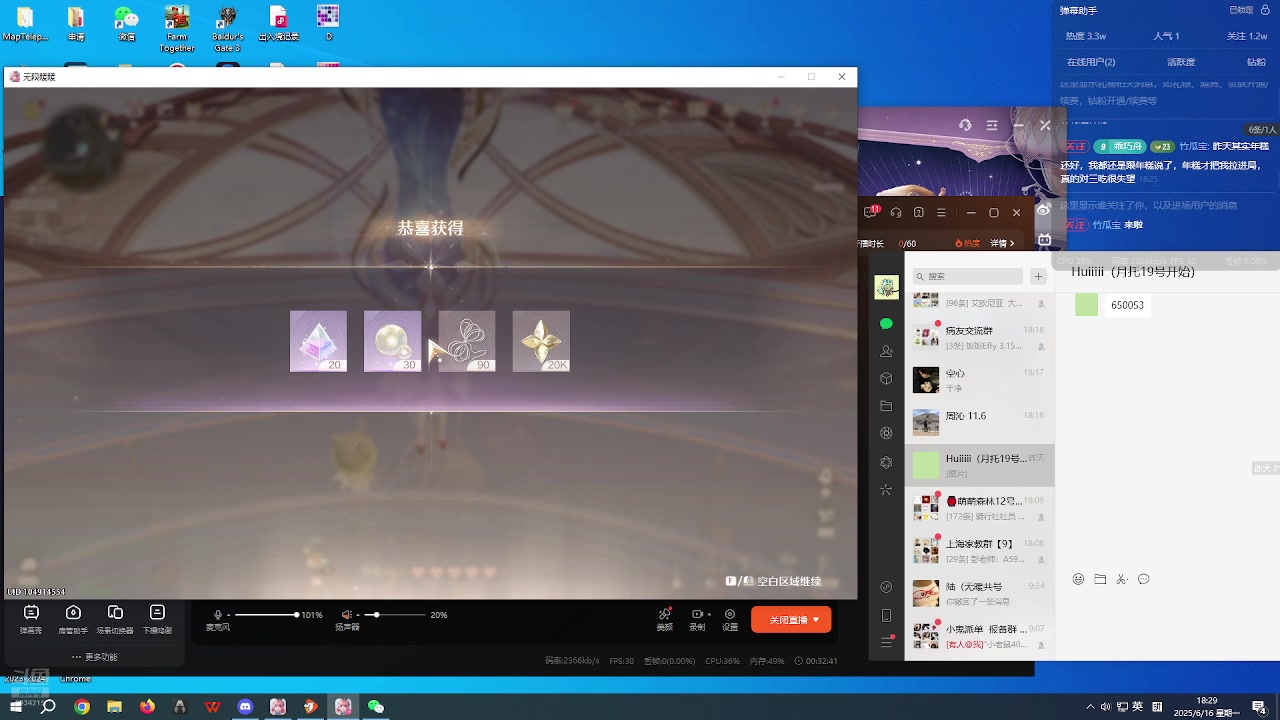Open WeChat hamburger menu at sidebar bottom

[886, 642]
